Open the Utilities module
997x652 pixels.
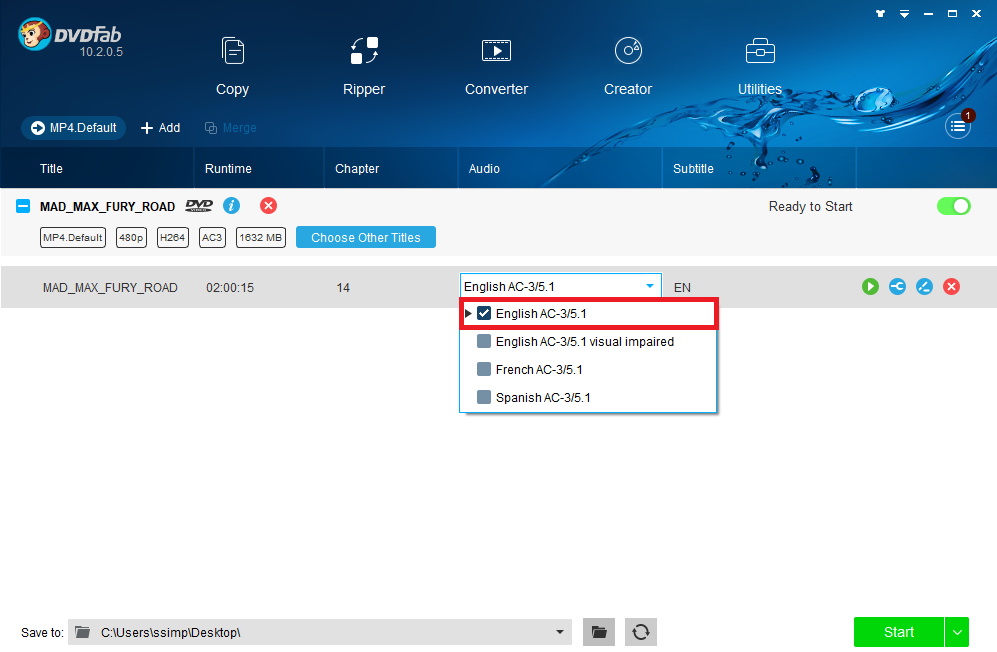760,66
